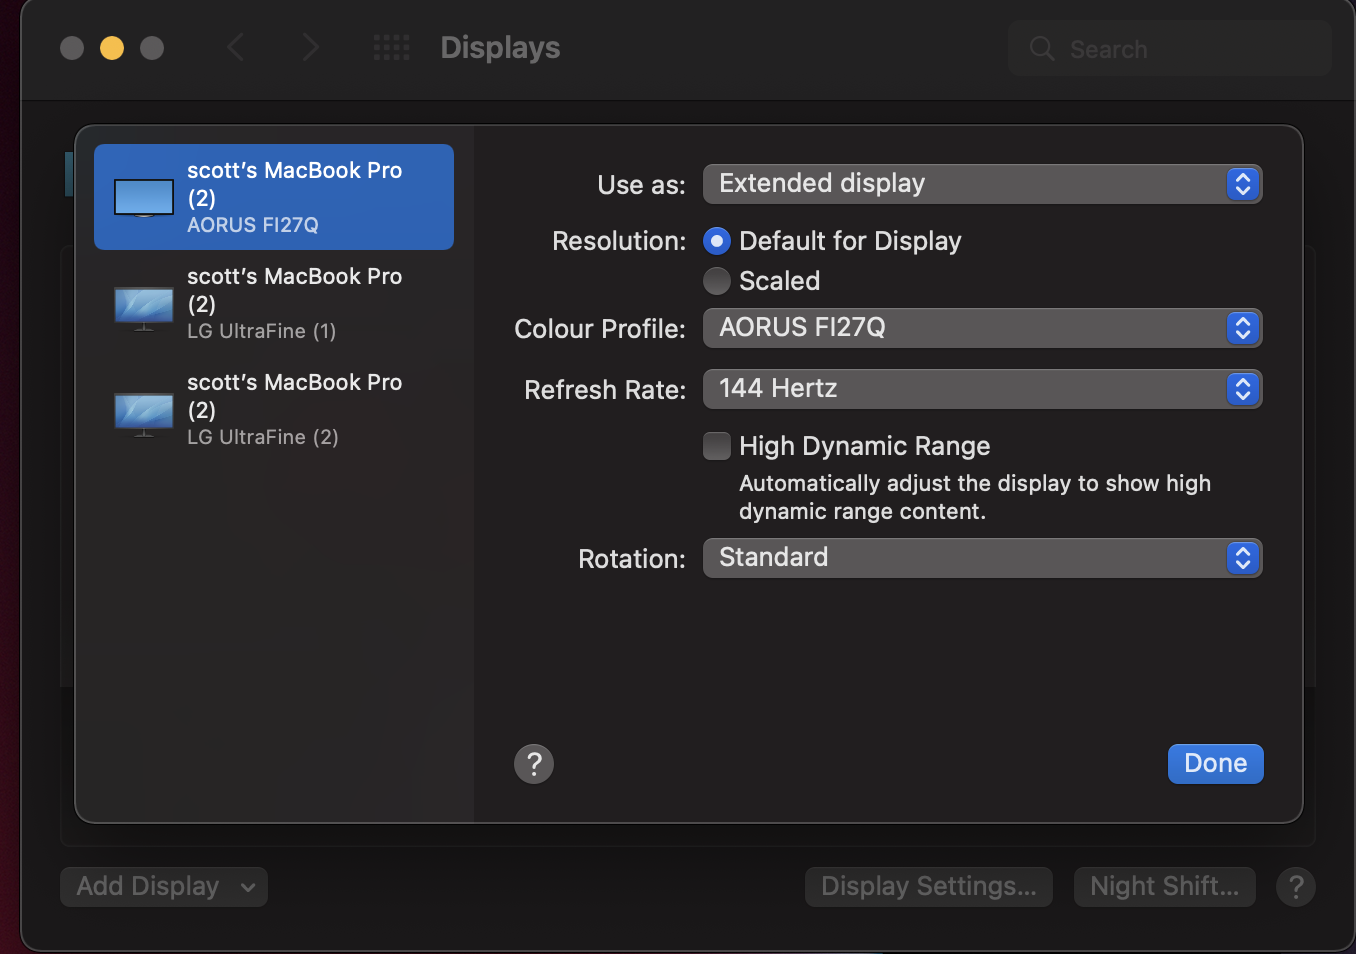
Task: Open the Colour Profile dropdown
Action: pos(982,328)
